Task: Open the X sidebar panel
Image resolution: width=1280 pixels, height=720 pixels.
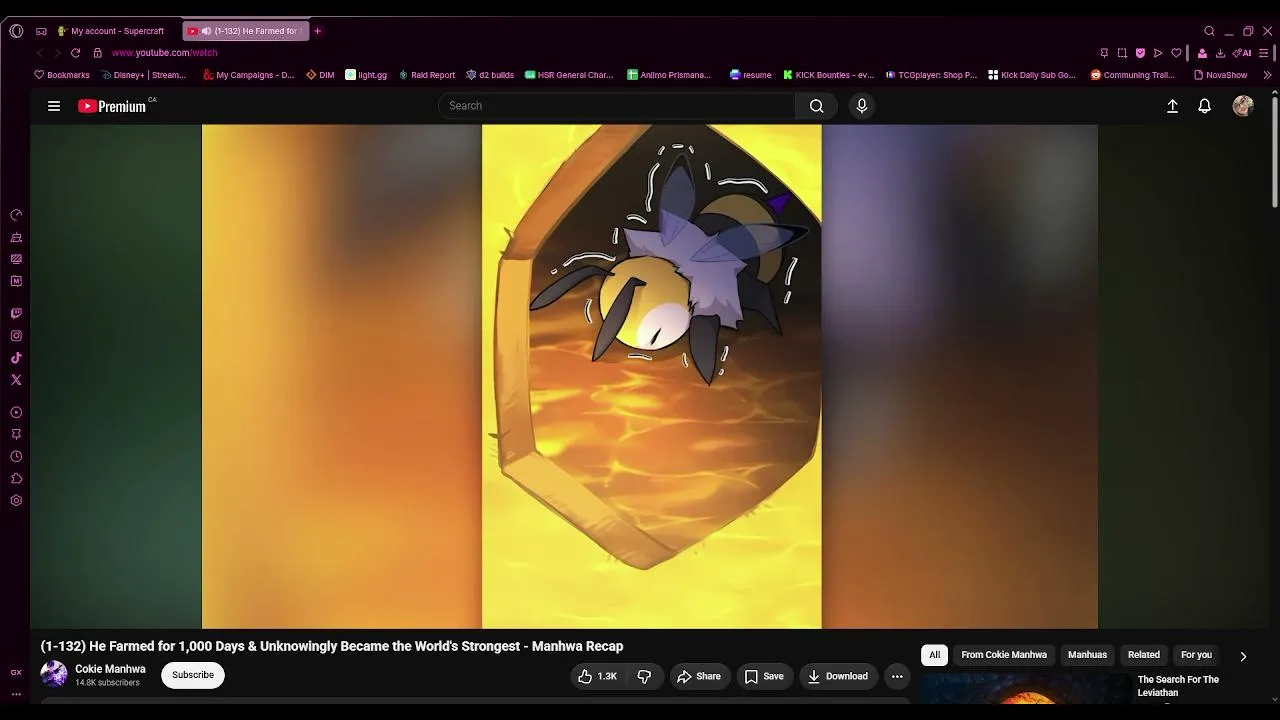Action: point(16,380)
